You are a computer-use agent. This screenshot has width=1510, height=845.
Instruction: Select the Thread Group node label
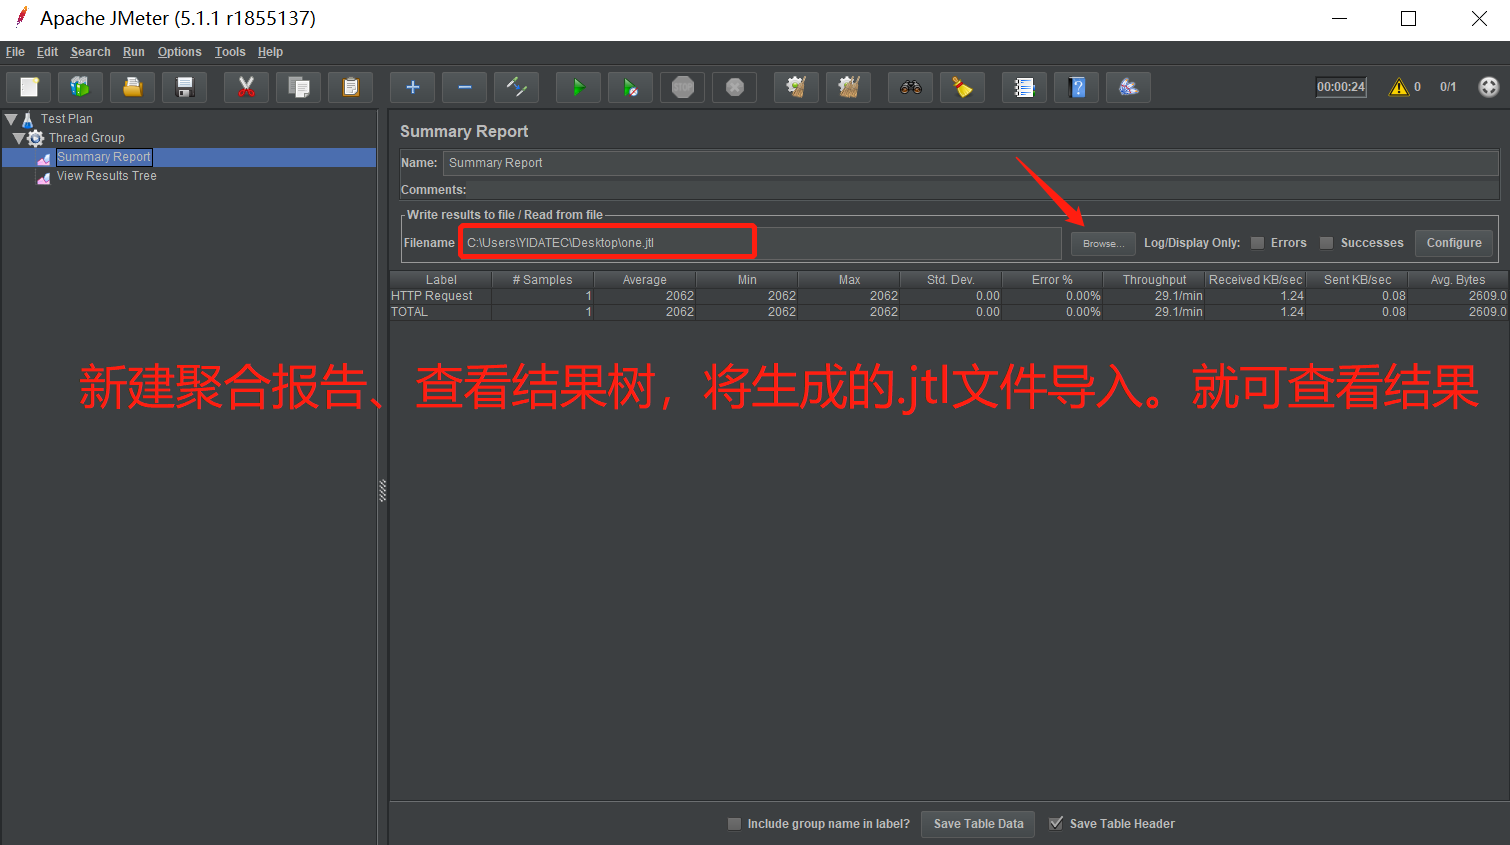[x=87, y=138]
